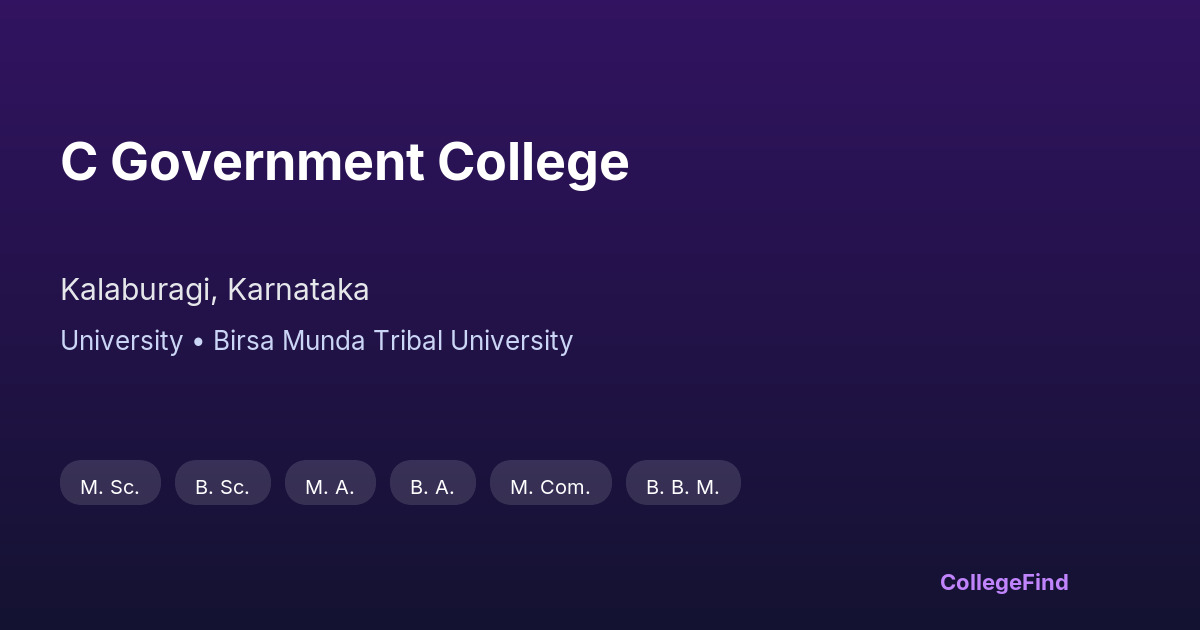The width and height of the screenshot is (1200, 630).
Task: Click the Kalaburagi city name
Action: point(136,290)
